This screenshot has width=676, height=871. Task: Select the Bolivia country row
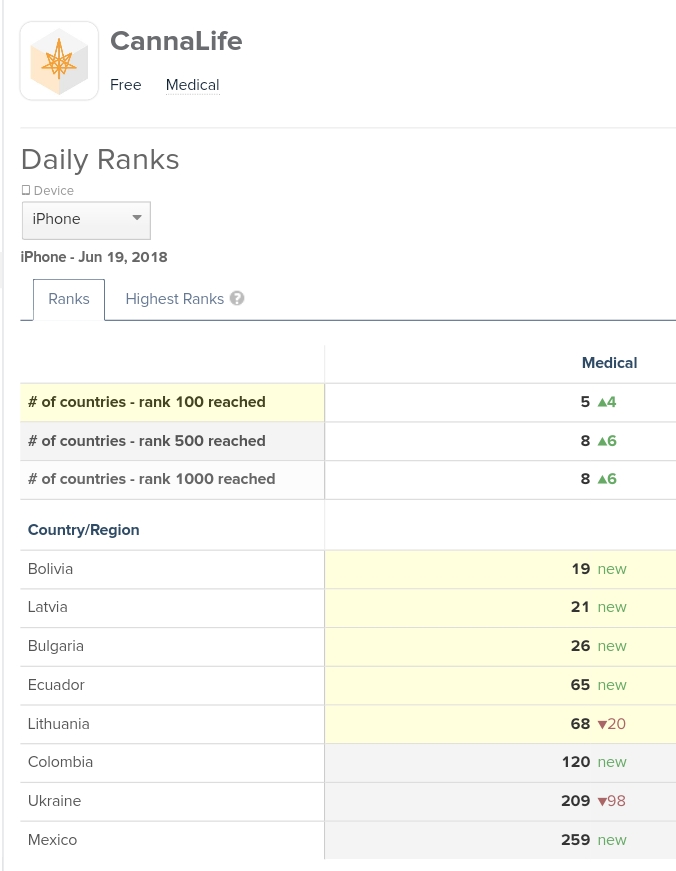coord(51,569)
